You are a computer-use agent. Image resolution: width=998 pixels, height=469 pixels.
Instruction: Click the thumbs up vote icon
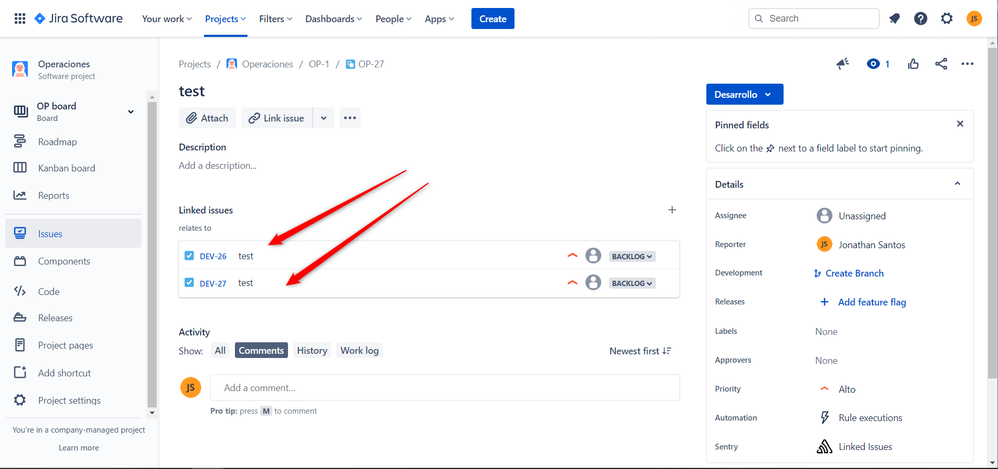tap(914, 64)
